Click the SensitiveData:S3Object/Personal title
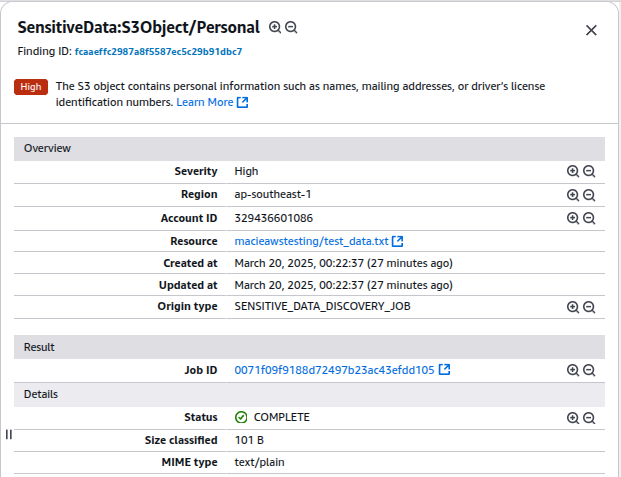 139,27
